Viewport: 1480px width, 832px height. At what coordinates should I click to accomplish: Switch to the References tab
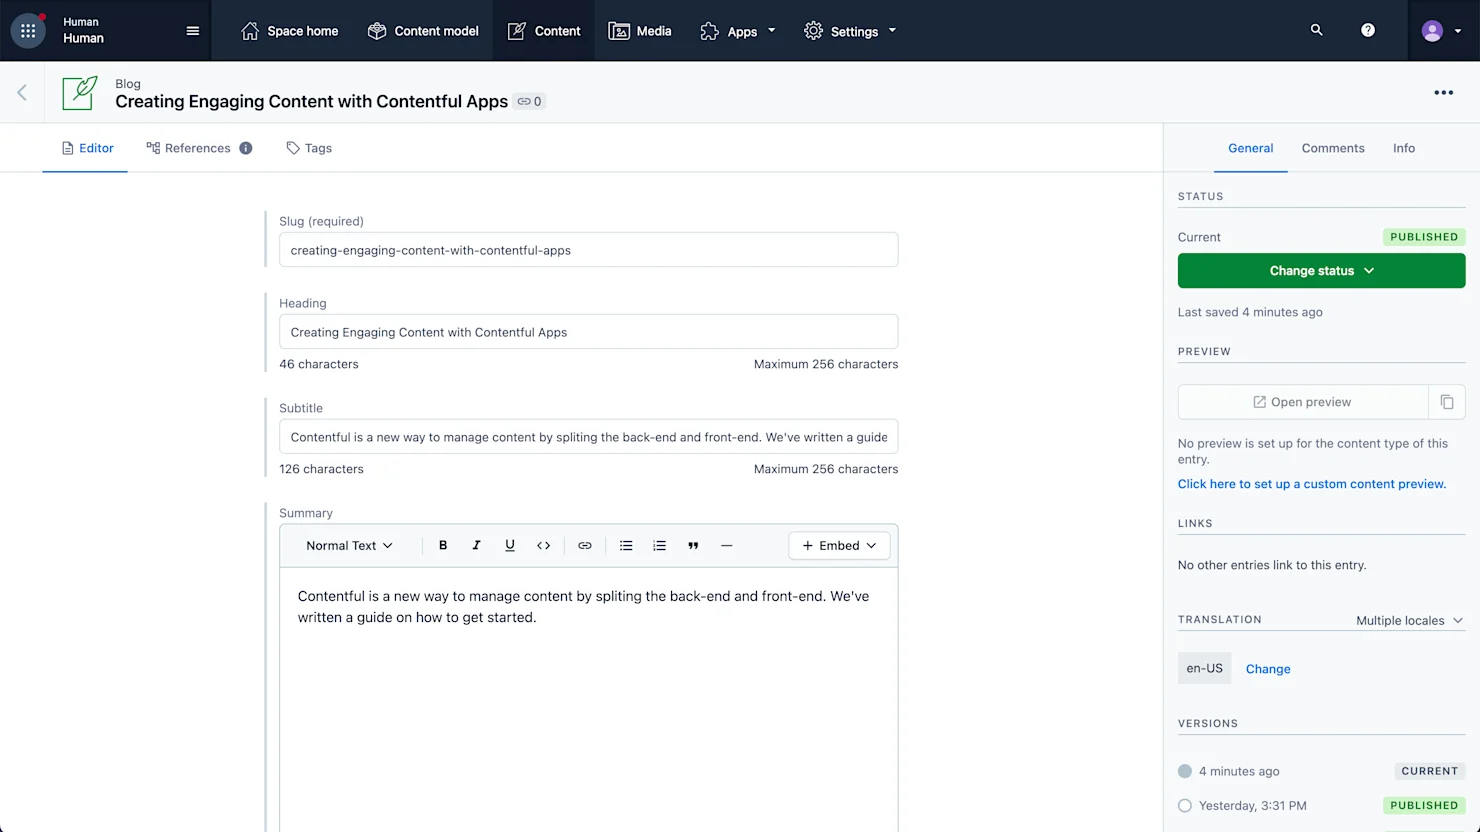point(188,148)
